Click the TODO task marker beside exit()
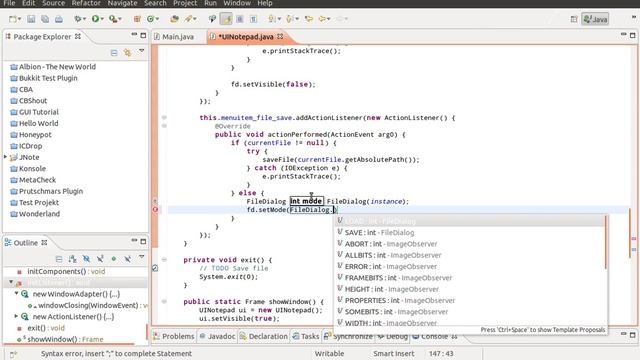The width and height of the screenshot is (640, 360). [x=155, y=268]
